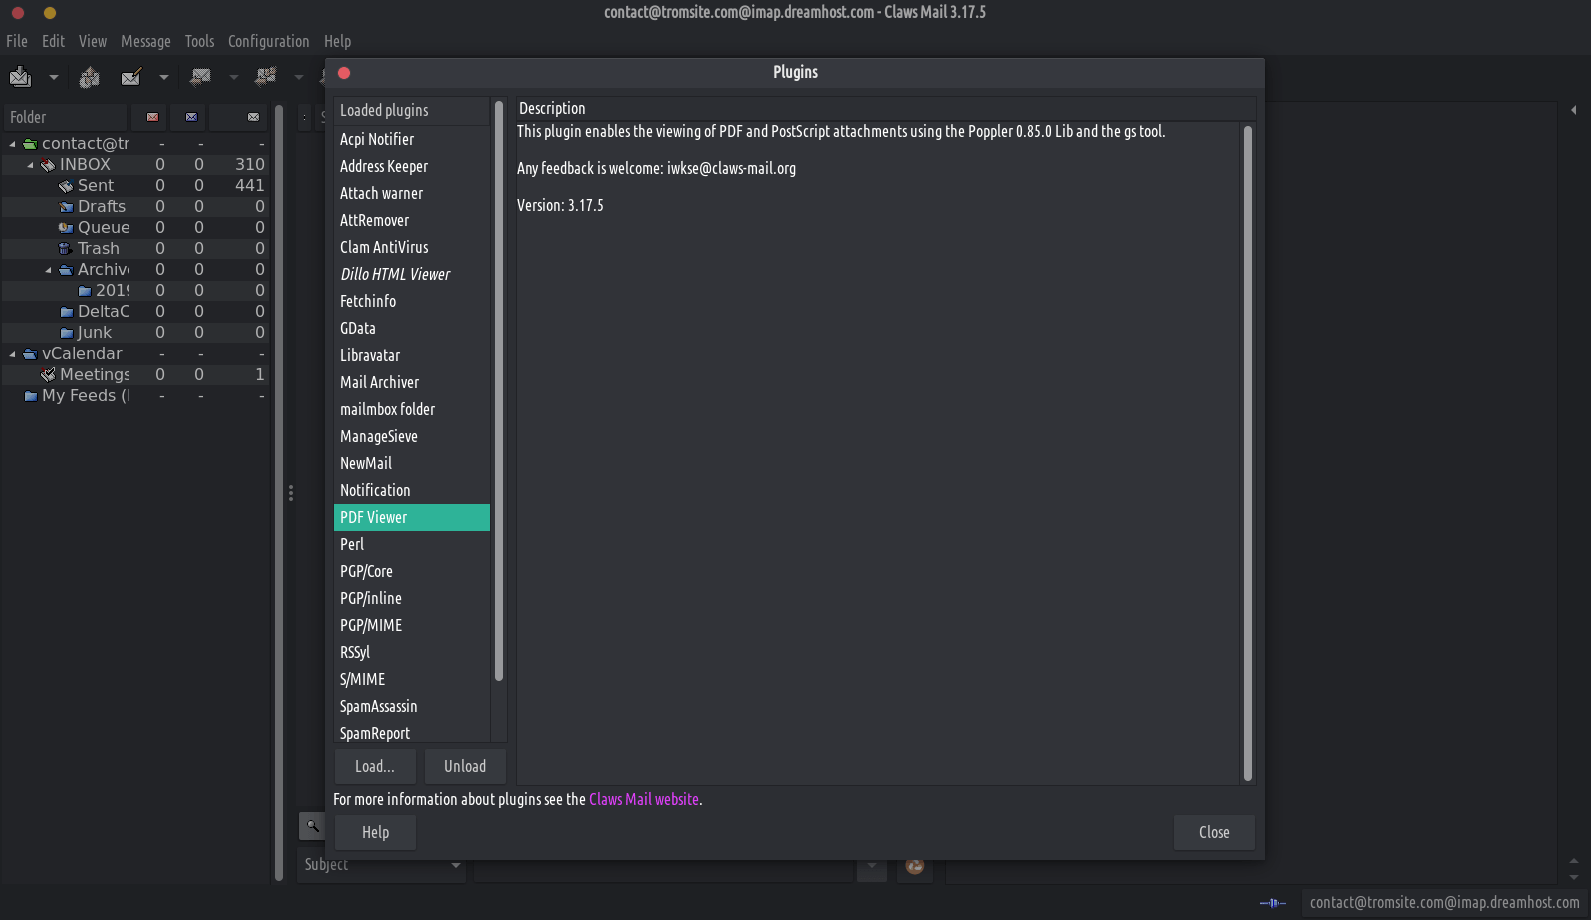Click the folder pane vertical scrollbar

tap(279, 492)
